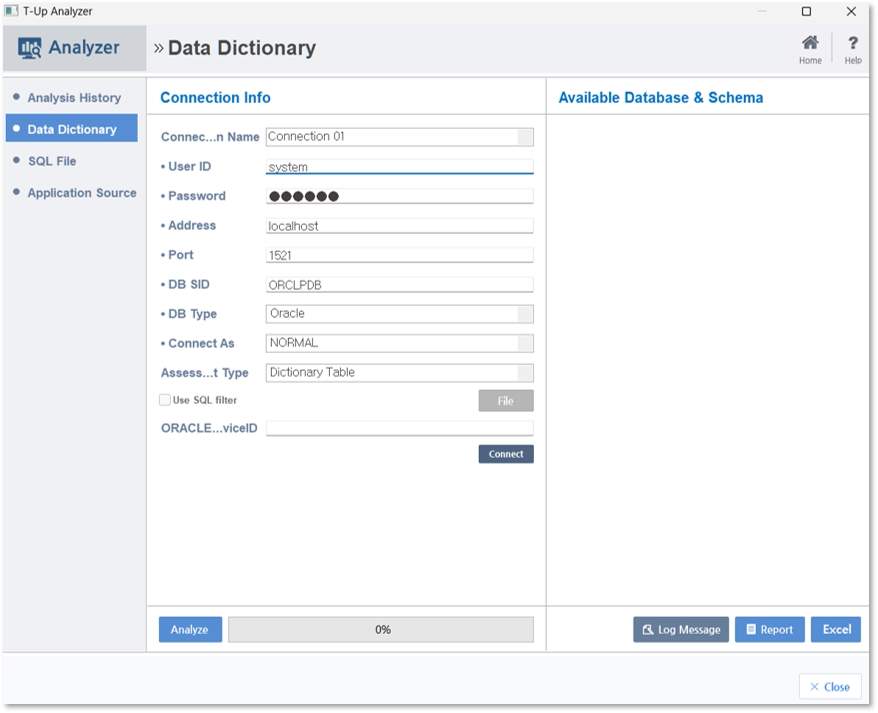The height and width of the screenshot is (713, 878).
Task: Expand the Connect As dropdown
Action: pyautogui.click(x=525, y=343)
